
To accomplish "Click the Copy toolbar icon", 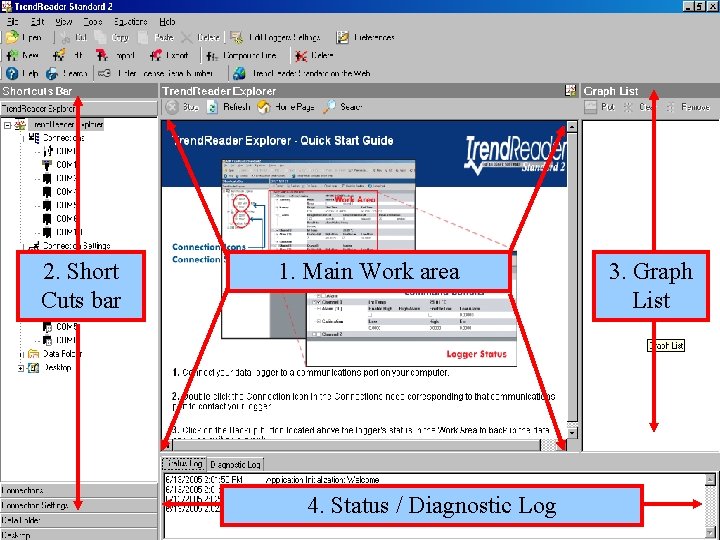I will [x=100, y=37].
